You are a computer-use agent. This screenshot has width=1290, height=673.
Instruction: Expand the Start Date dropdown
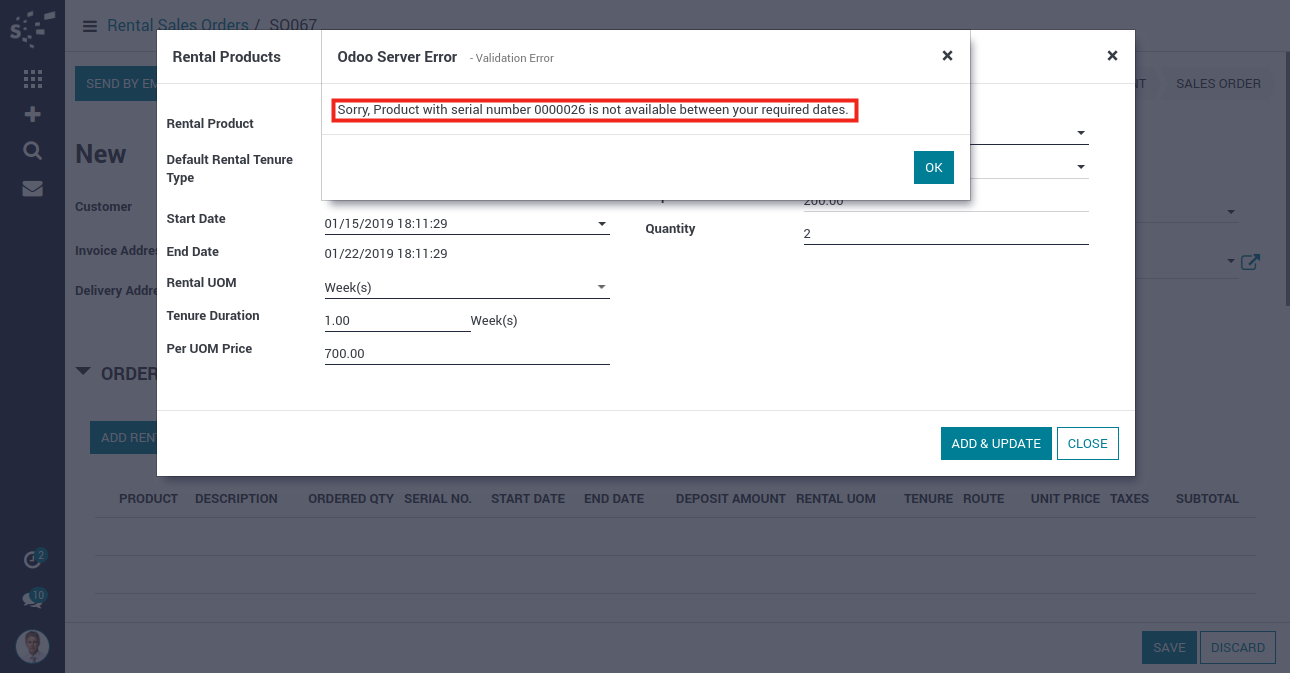pyautogui.click(x=602, y=224)
